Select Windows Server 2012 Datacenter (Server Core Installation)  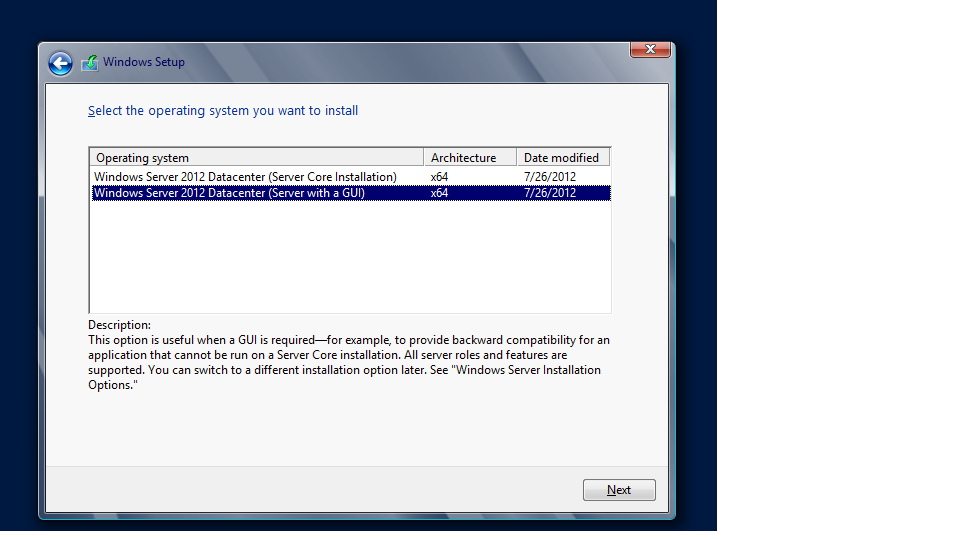pyautogui.click(x=351, y=177)
